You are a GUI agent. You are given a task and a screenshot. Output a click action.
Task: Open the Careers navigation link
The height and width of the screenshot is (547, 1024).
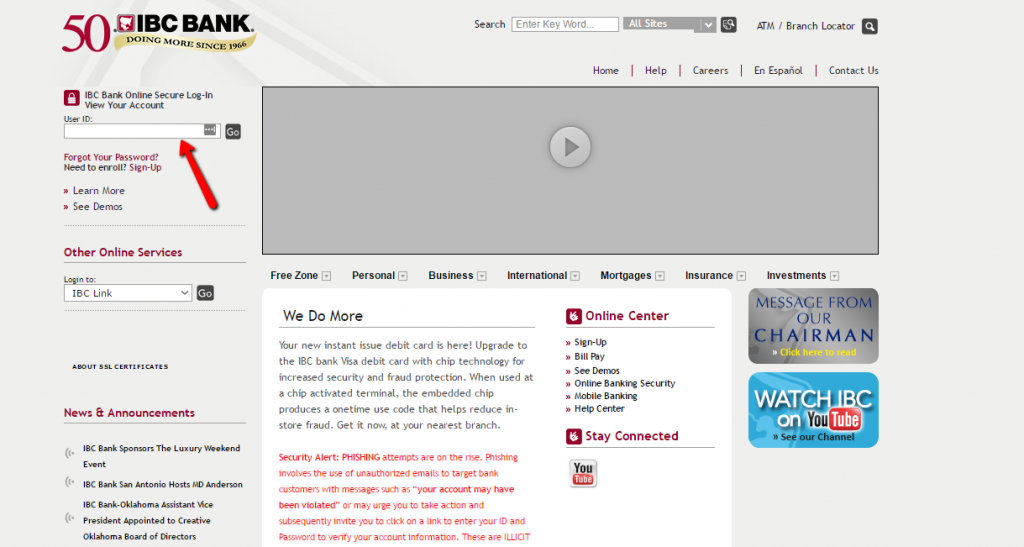(711, 70)
